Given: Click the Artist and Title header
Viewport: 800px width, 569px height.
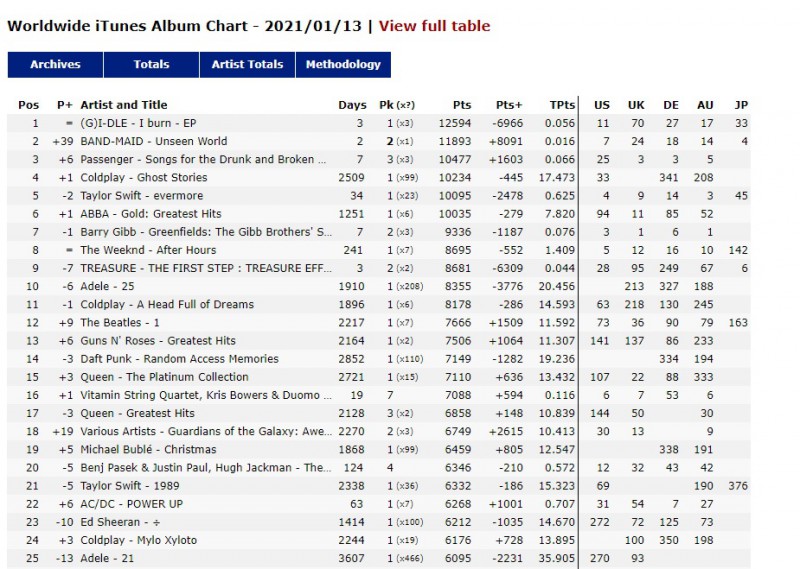Looking at the screenshot, I should click(x=124, y=105).
